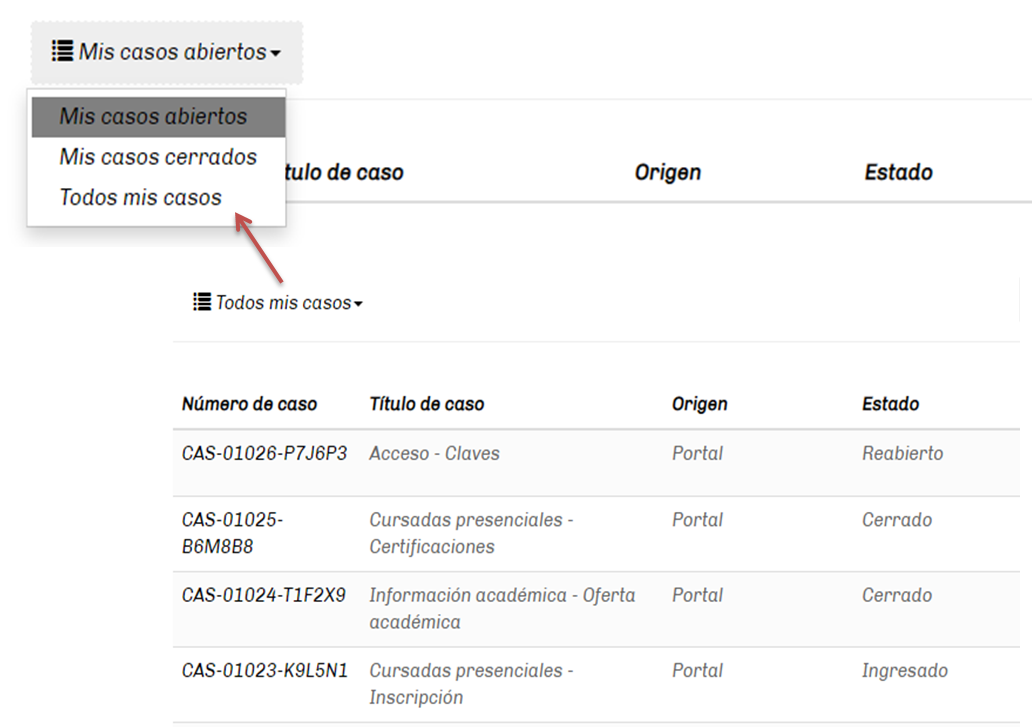1033x728 pixels.
Task: Click 'Acceso - Claves' case title
Action: tap(434, 453)
